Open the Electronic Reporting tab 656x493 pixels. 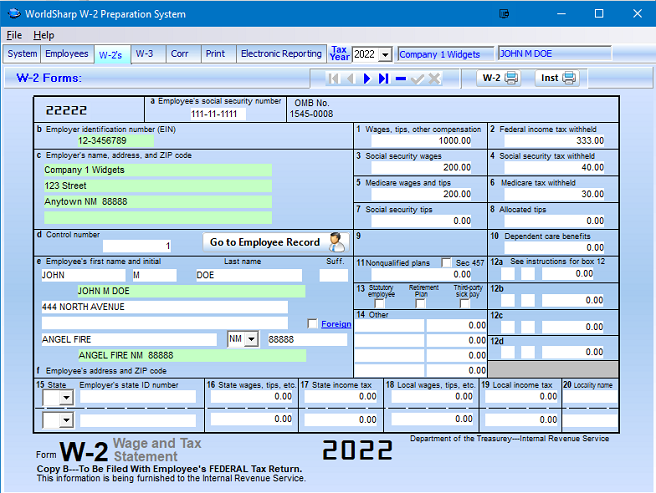coord(281,54)
